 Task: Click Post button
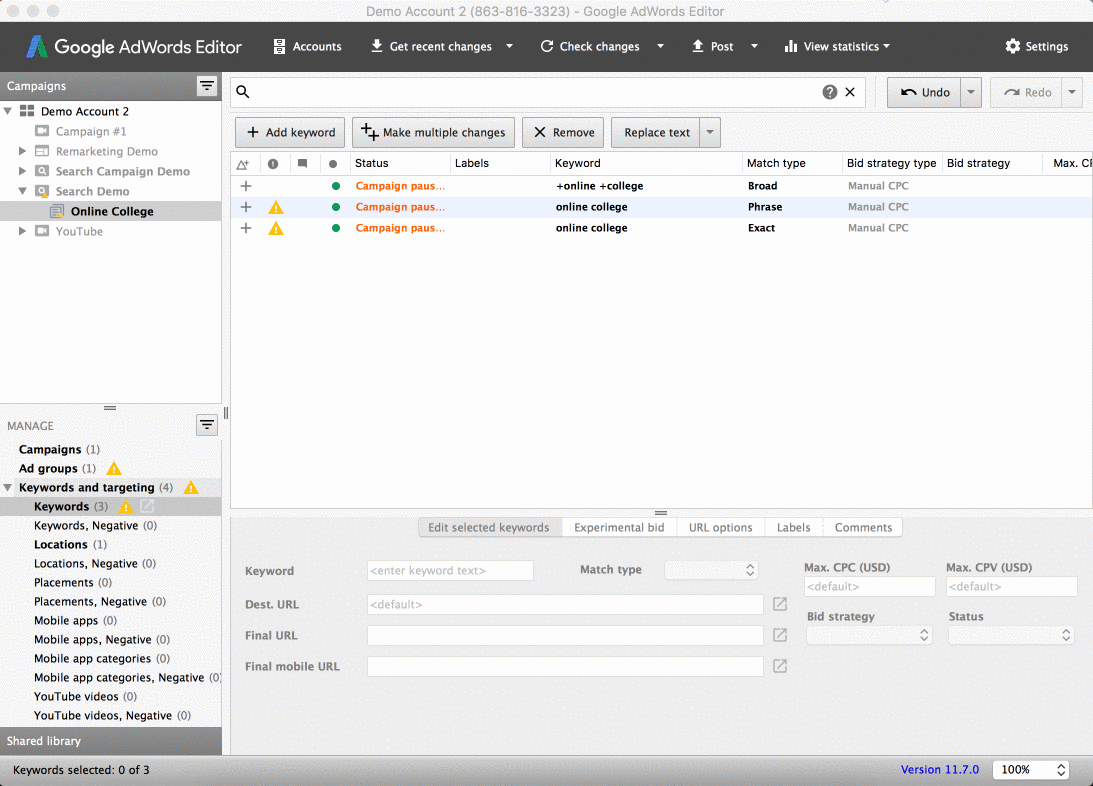712,47
